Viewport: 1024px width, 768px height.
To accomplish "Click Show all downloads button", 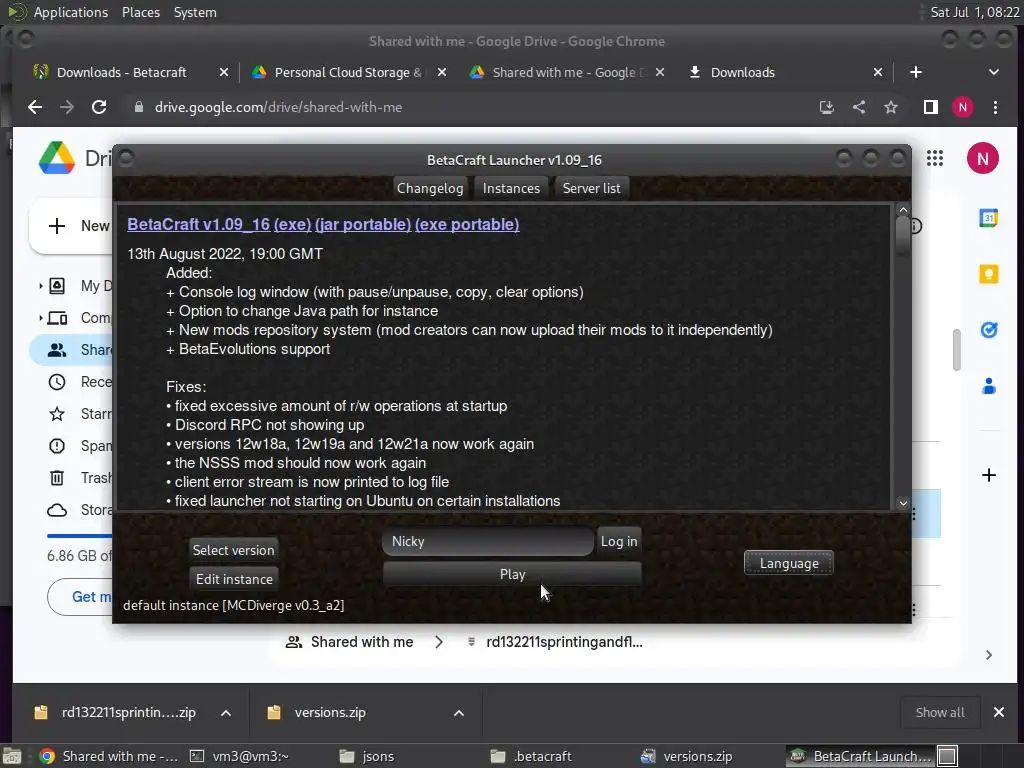I will click(940, 712).
